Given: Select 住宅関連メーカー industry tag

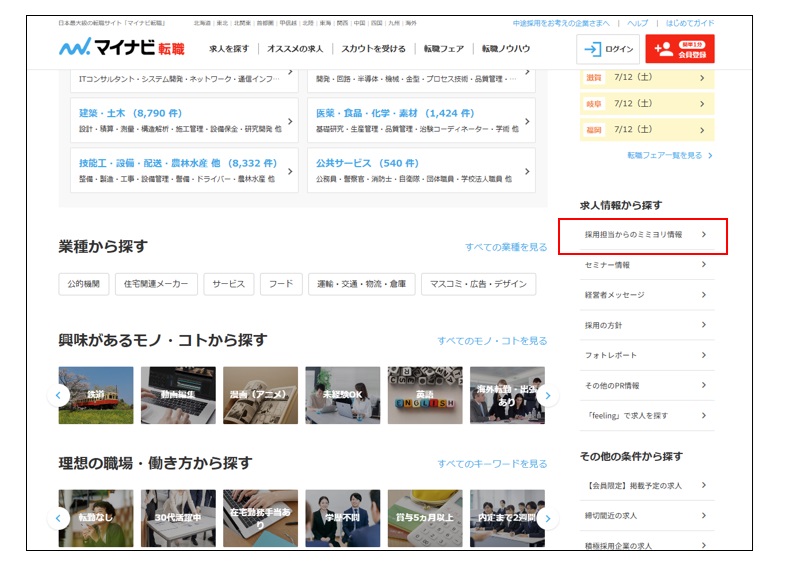Looking at the screenshot, I should click(156, 284).
